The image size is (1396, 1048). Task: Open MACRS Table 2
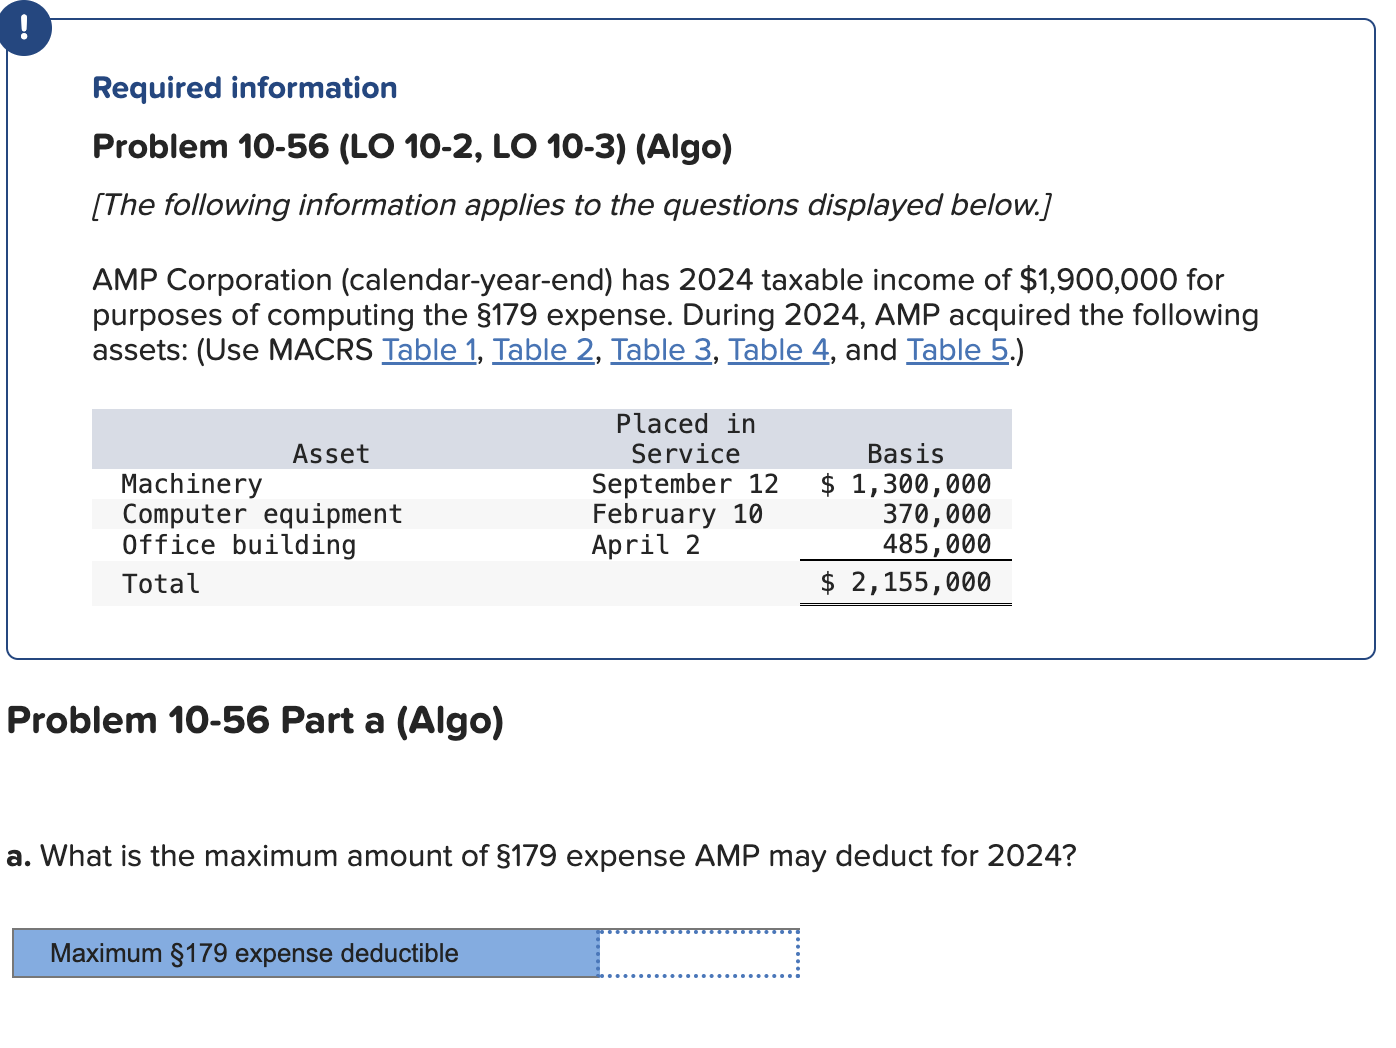pos(542,350)
